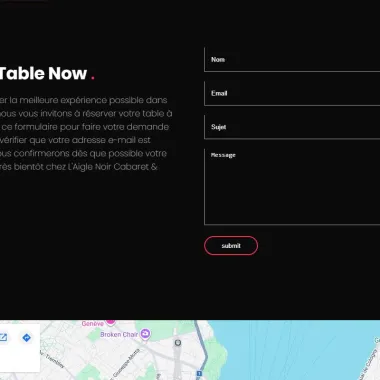
Task: Select the blue route 1 shield marker
Action: pyautogui.click(x=199, y=373)
